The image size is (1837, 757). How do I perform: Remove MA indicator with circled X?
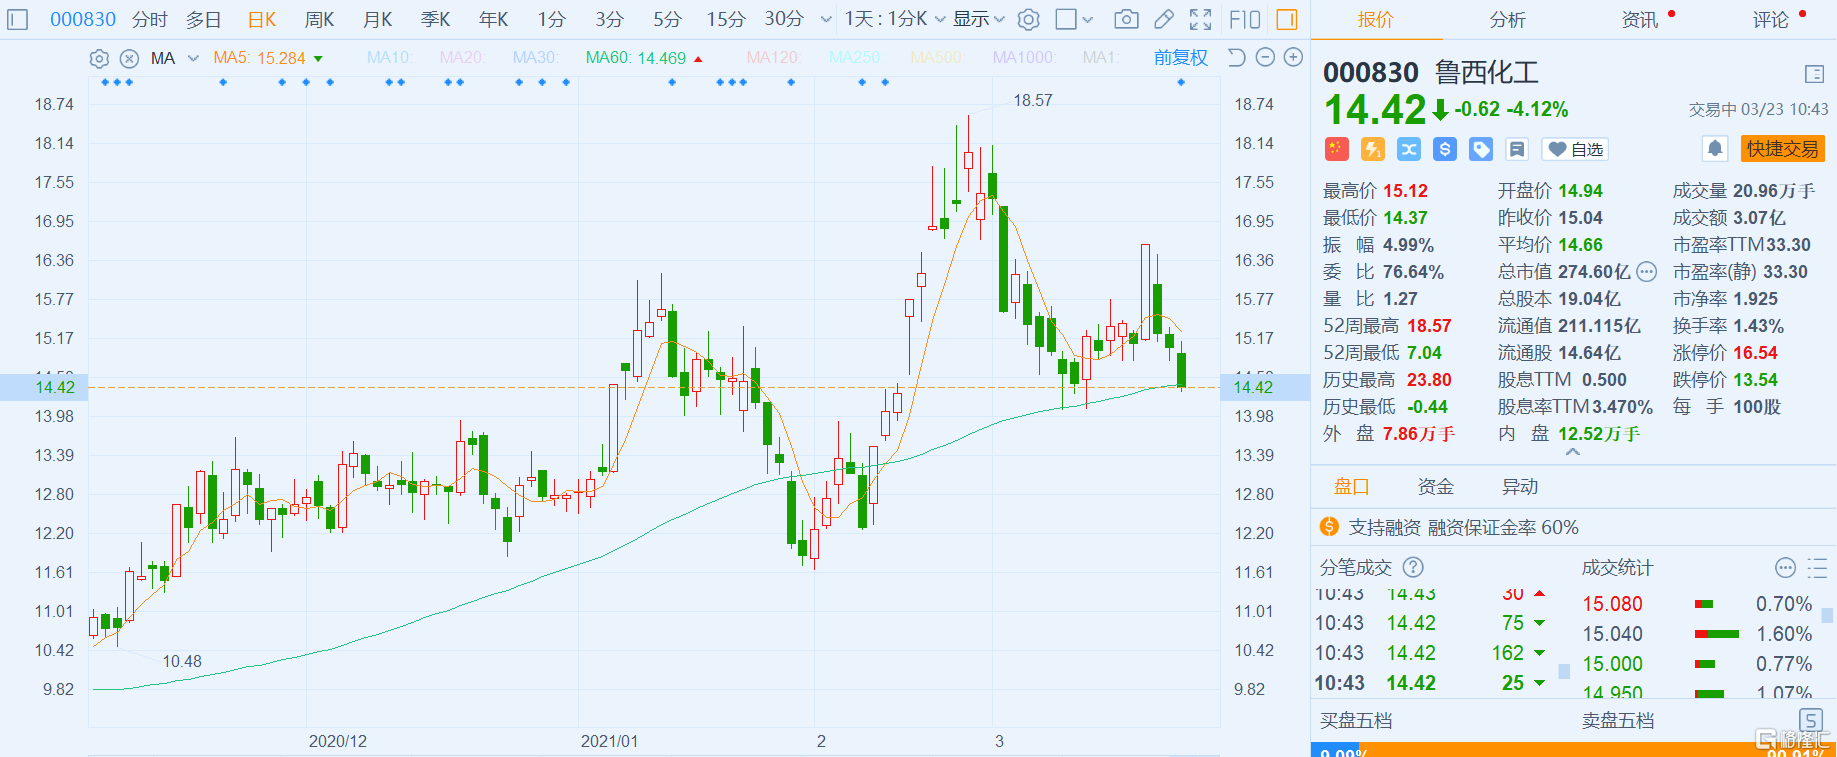coord(129,59)
